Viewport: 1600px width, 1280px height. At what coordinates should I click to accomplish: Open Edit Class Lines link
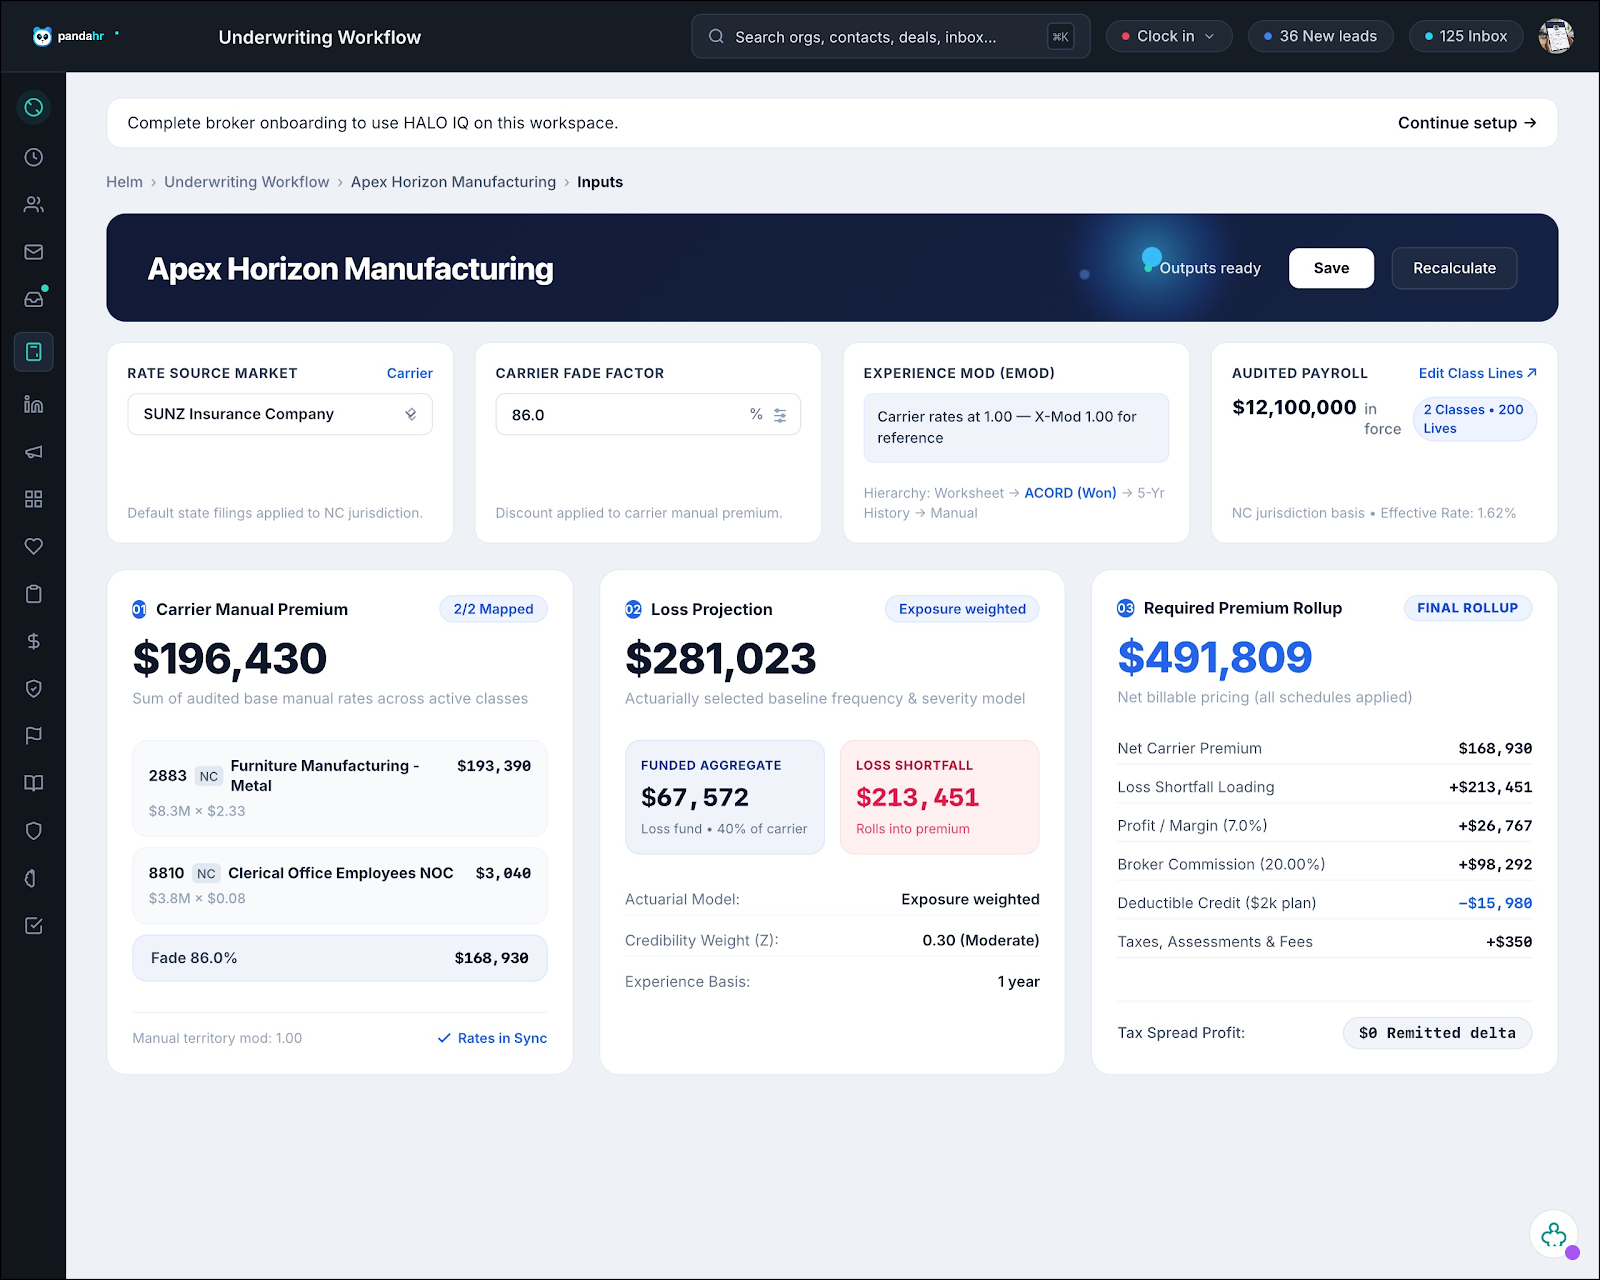pyautogui.click(x=1477, y=373)
